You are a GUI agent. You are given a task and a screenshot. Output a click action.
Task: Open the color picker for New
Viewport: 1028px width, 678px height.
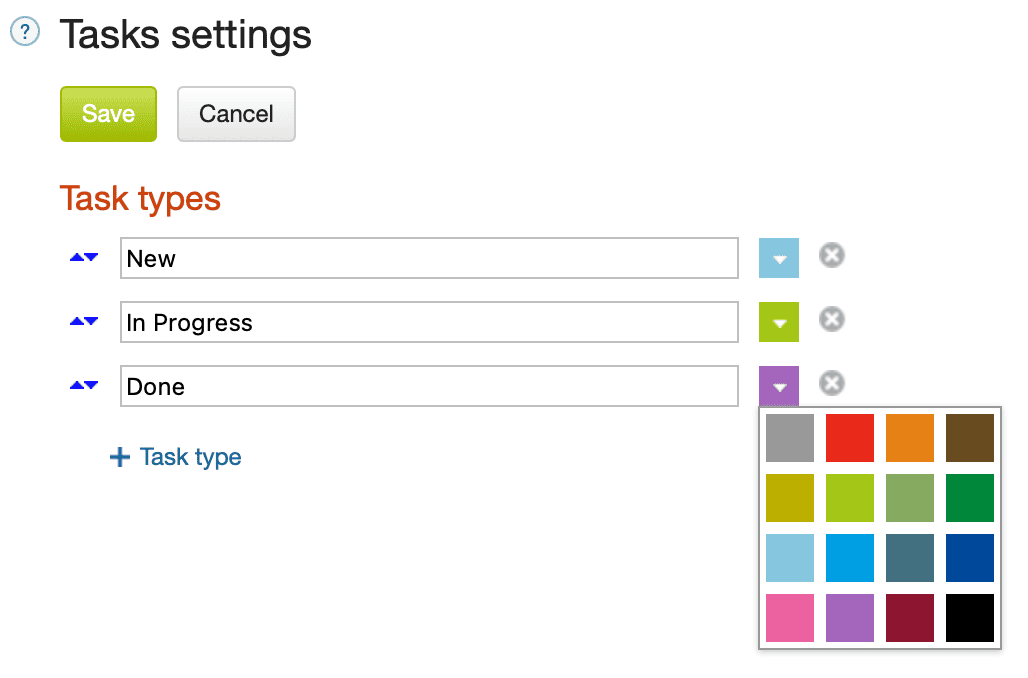(779, 257)
